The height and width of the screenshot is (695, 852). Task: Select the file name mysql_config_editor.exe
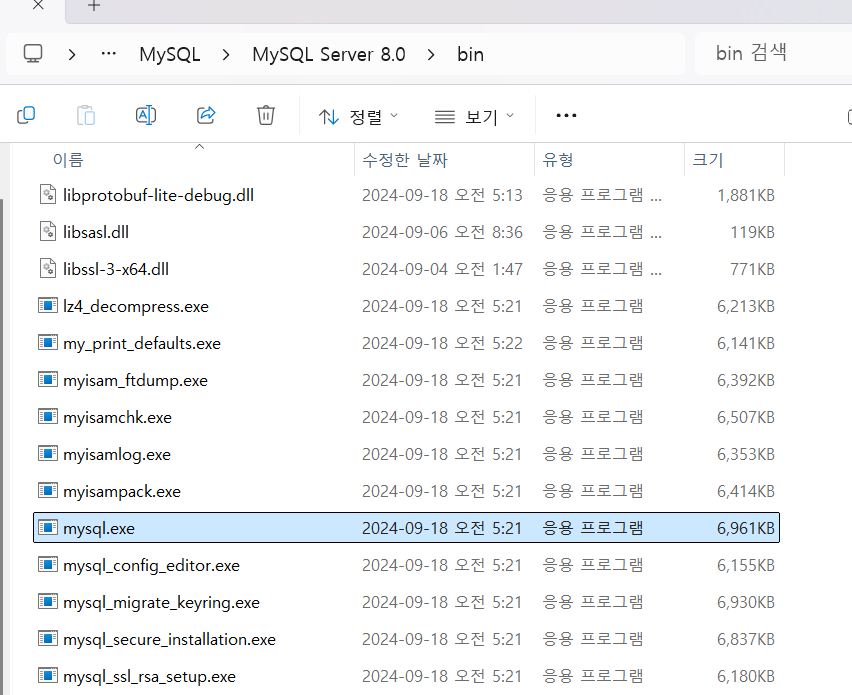151,566
